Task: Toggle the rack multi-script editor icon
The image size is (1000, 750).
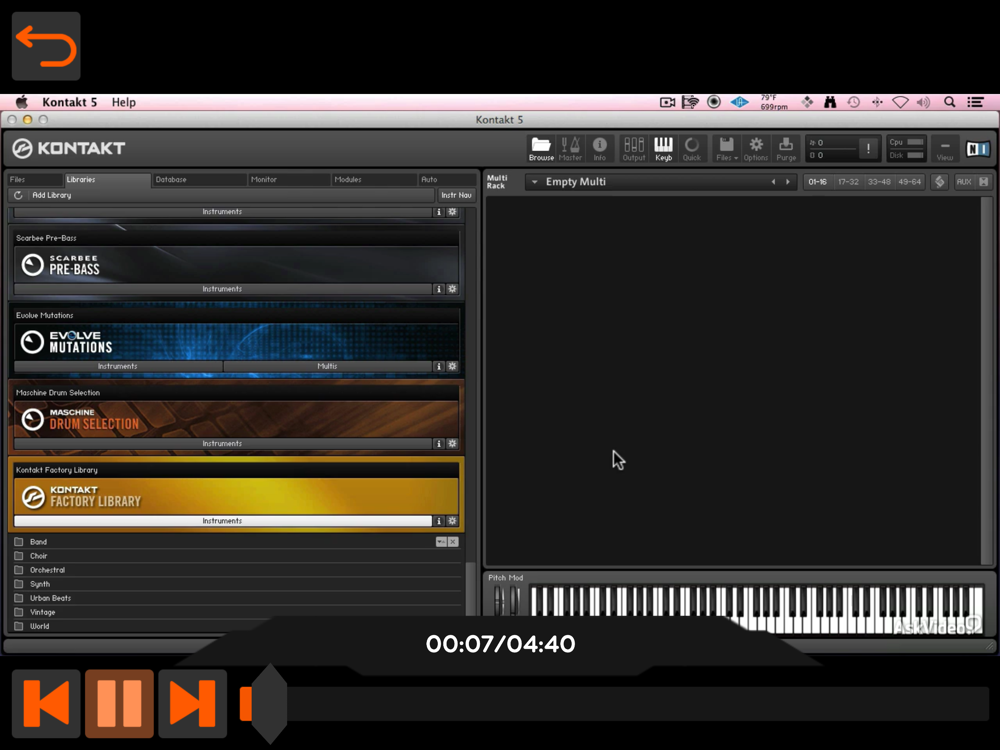Action: tap(939, 182)
